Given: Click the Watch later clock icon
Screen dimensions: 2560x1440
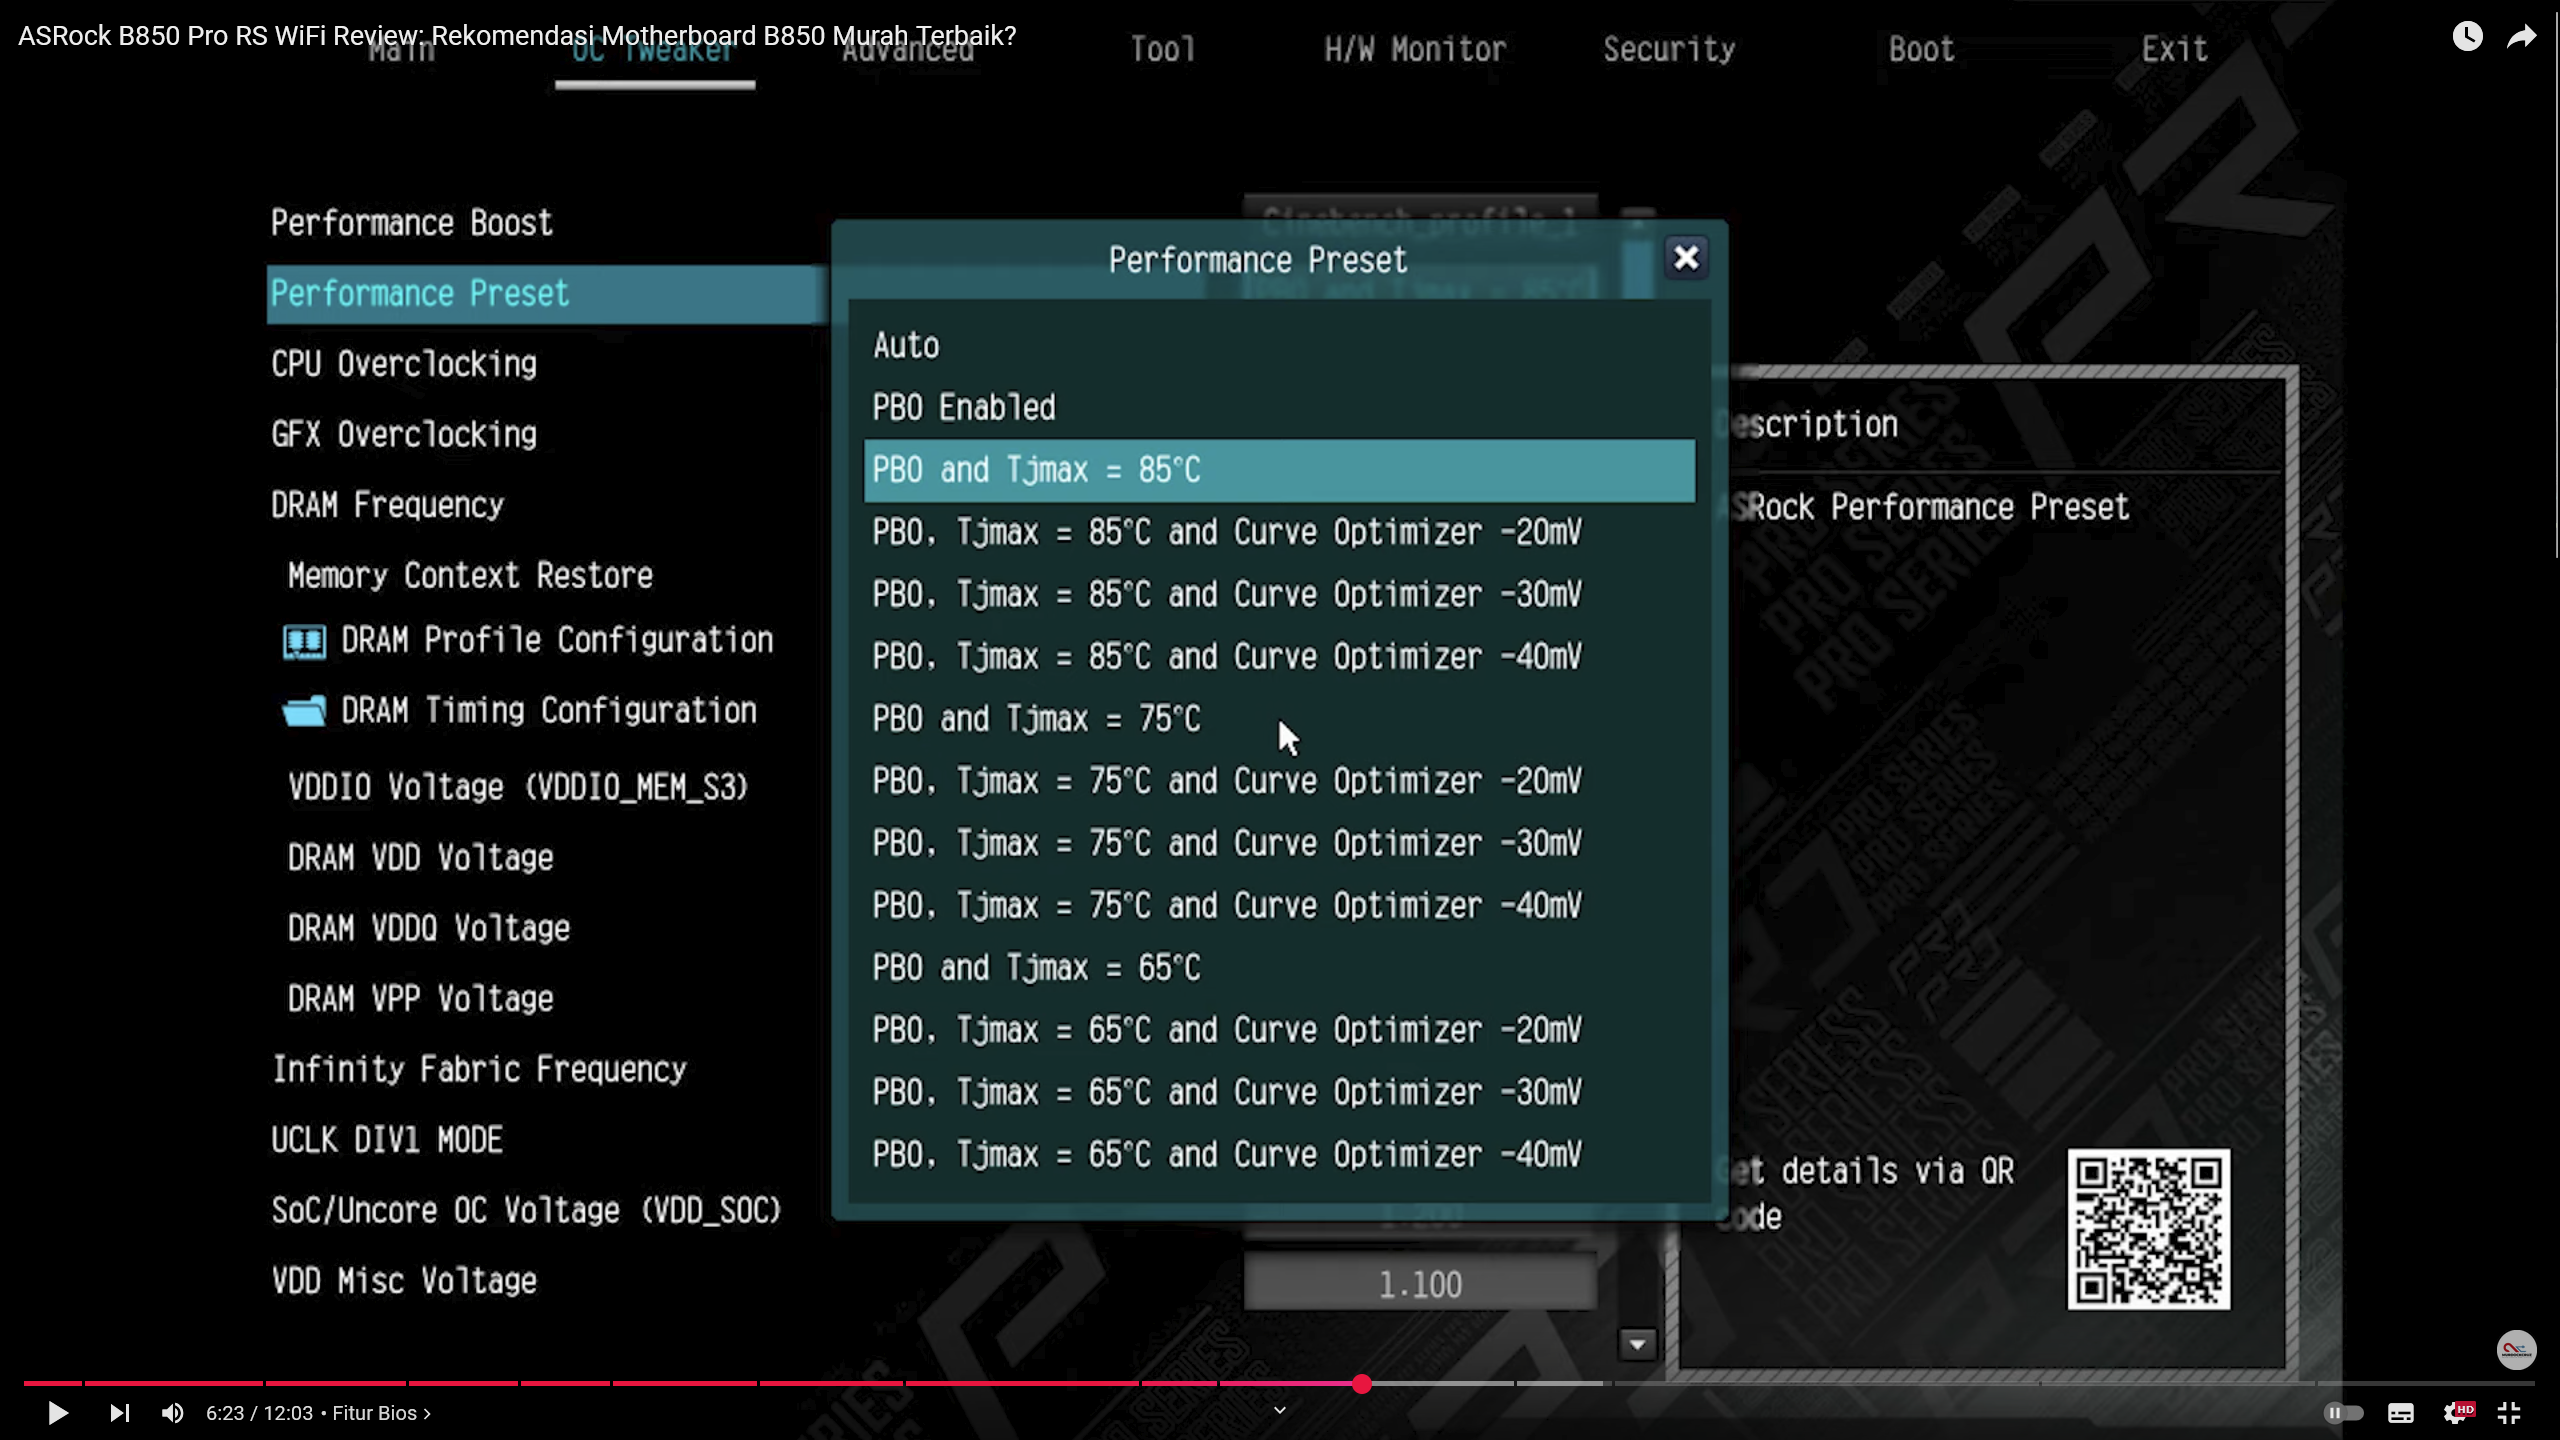Looking at the screenshot, I should [x=2467, y=37].
